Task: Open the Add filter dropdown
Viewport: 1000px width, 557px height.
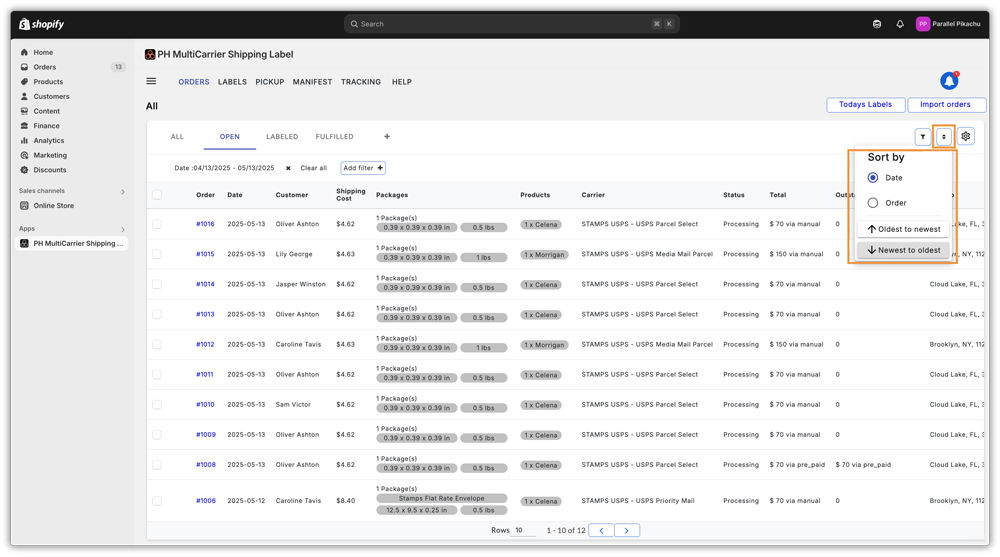Action: (x=363, y=168)
